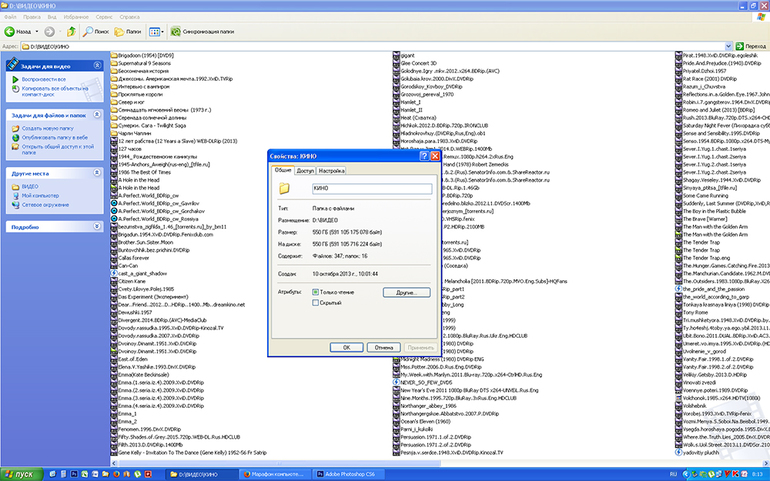Go up one folder level
This screenshot has height=481, width=770.
click(x=70, y=31)
